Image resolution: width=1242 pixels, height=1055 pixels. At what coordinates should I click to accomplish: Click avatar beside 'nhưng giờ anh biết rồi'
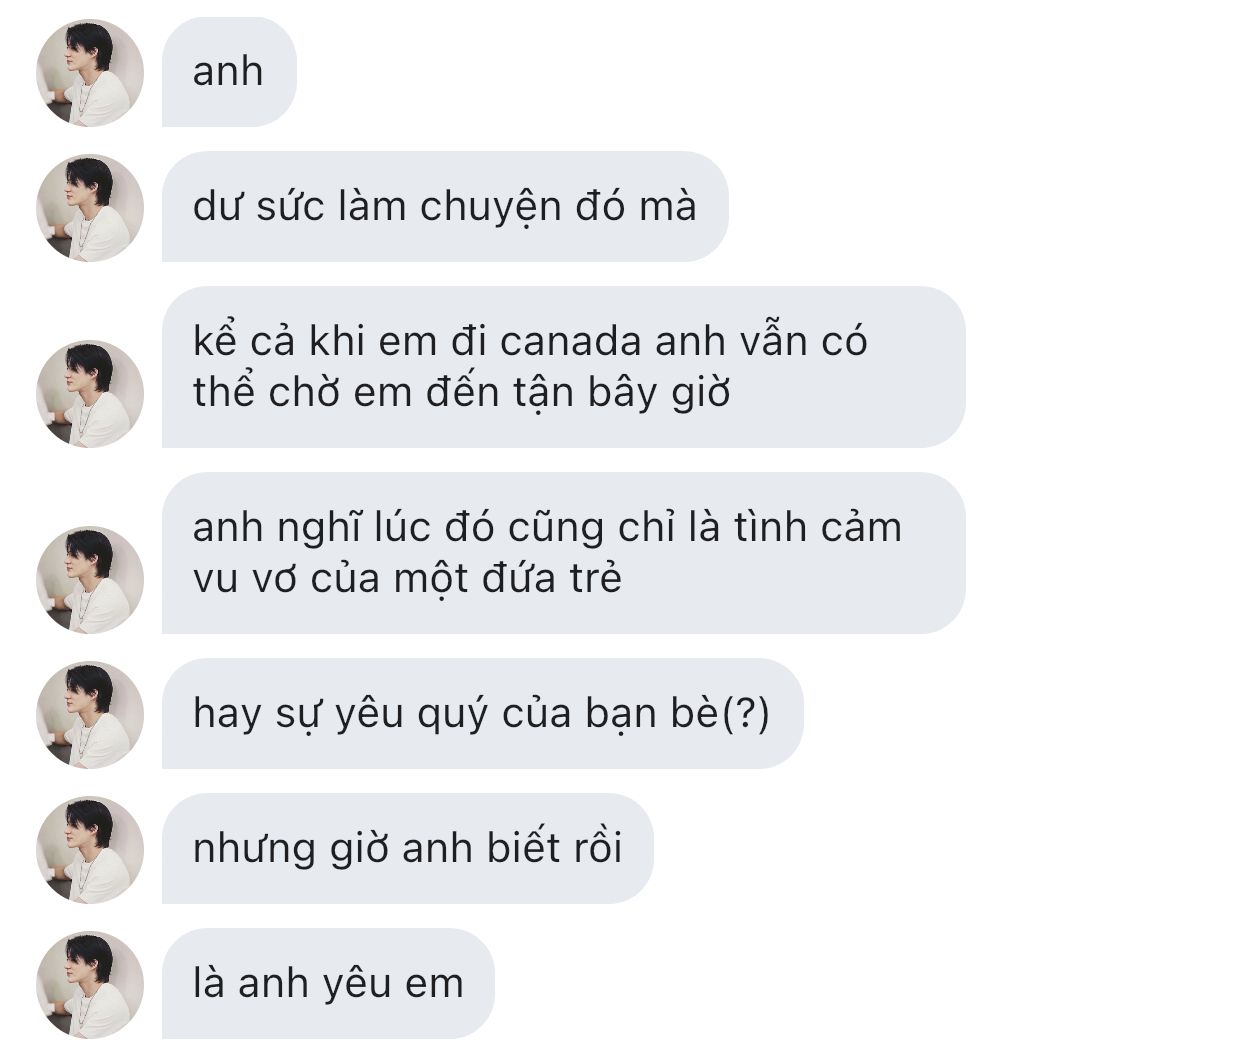[90, 850]
